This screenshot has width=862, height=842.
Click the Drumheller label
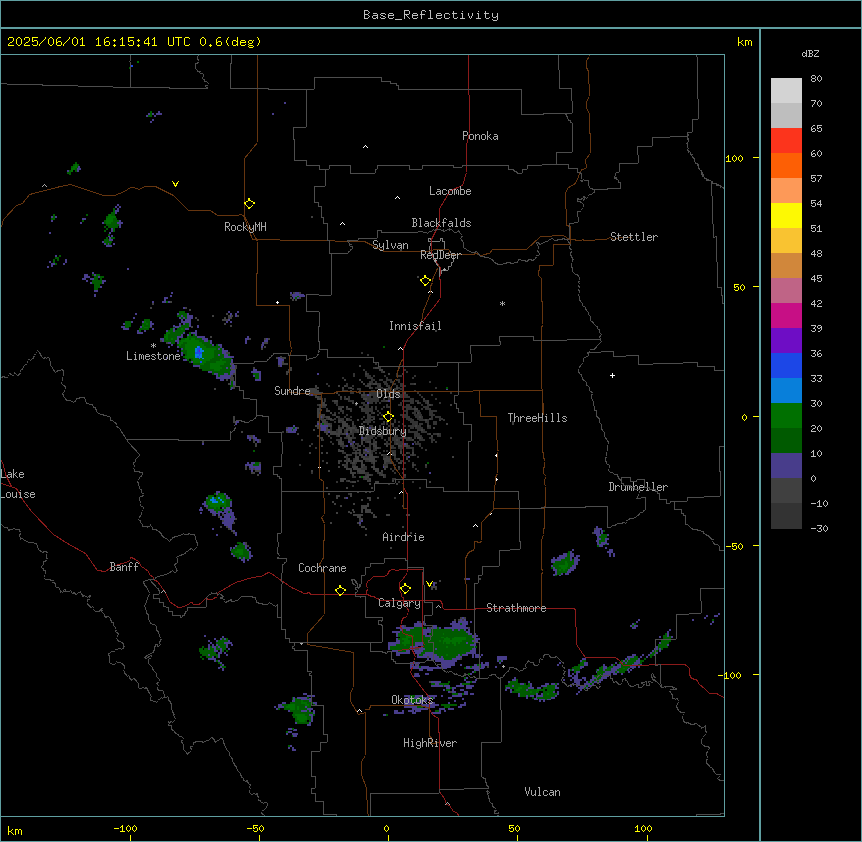point(638,487)
